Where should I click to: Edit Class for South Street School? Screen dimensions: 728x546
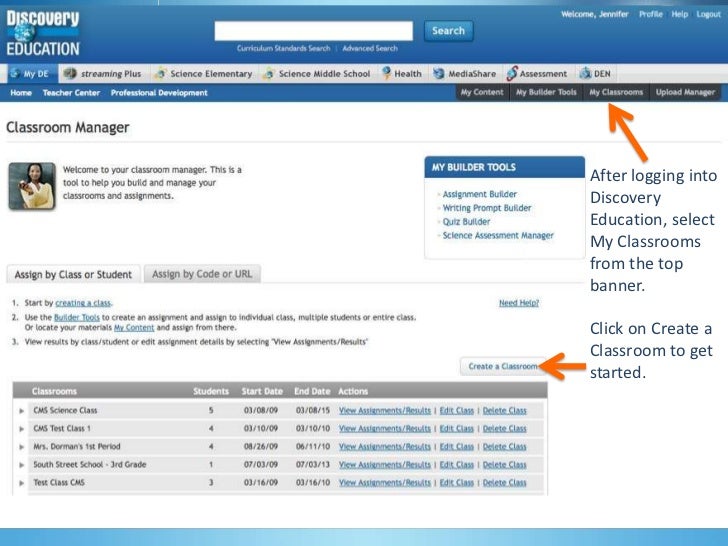tap(456, 465)
